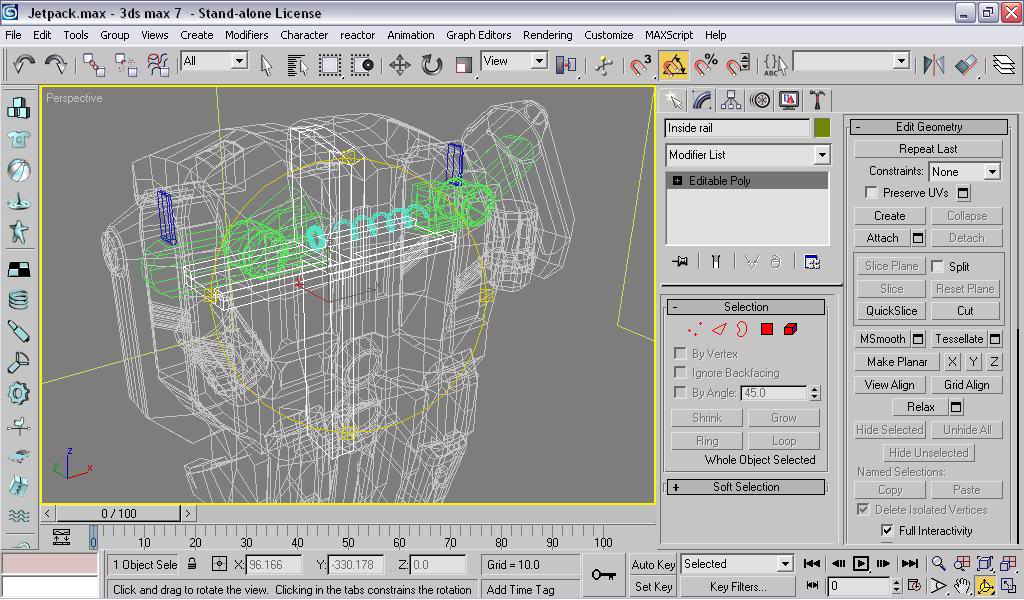Toggle the Angle Snap button
The height and width of the screenshot is (600, 1024).
[675, 65]
